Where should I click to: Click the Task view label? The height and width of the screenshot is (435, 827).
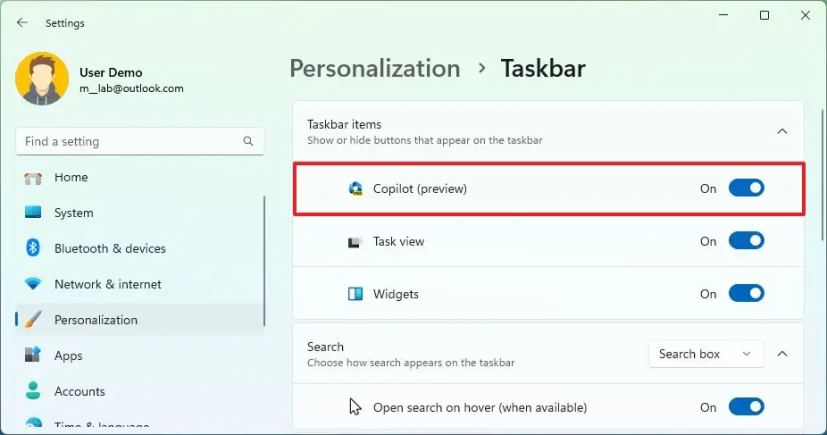click(x=399, y=241)
